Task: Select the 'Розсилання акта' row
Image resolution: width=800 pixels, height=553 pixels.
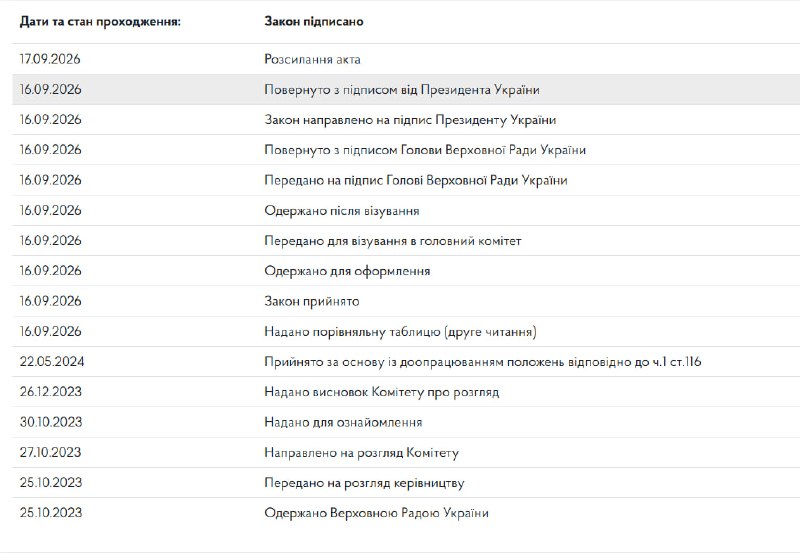Action: (x=406, y=59)
